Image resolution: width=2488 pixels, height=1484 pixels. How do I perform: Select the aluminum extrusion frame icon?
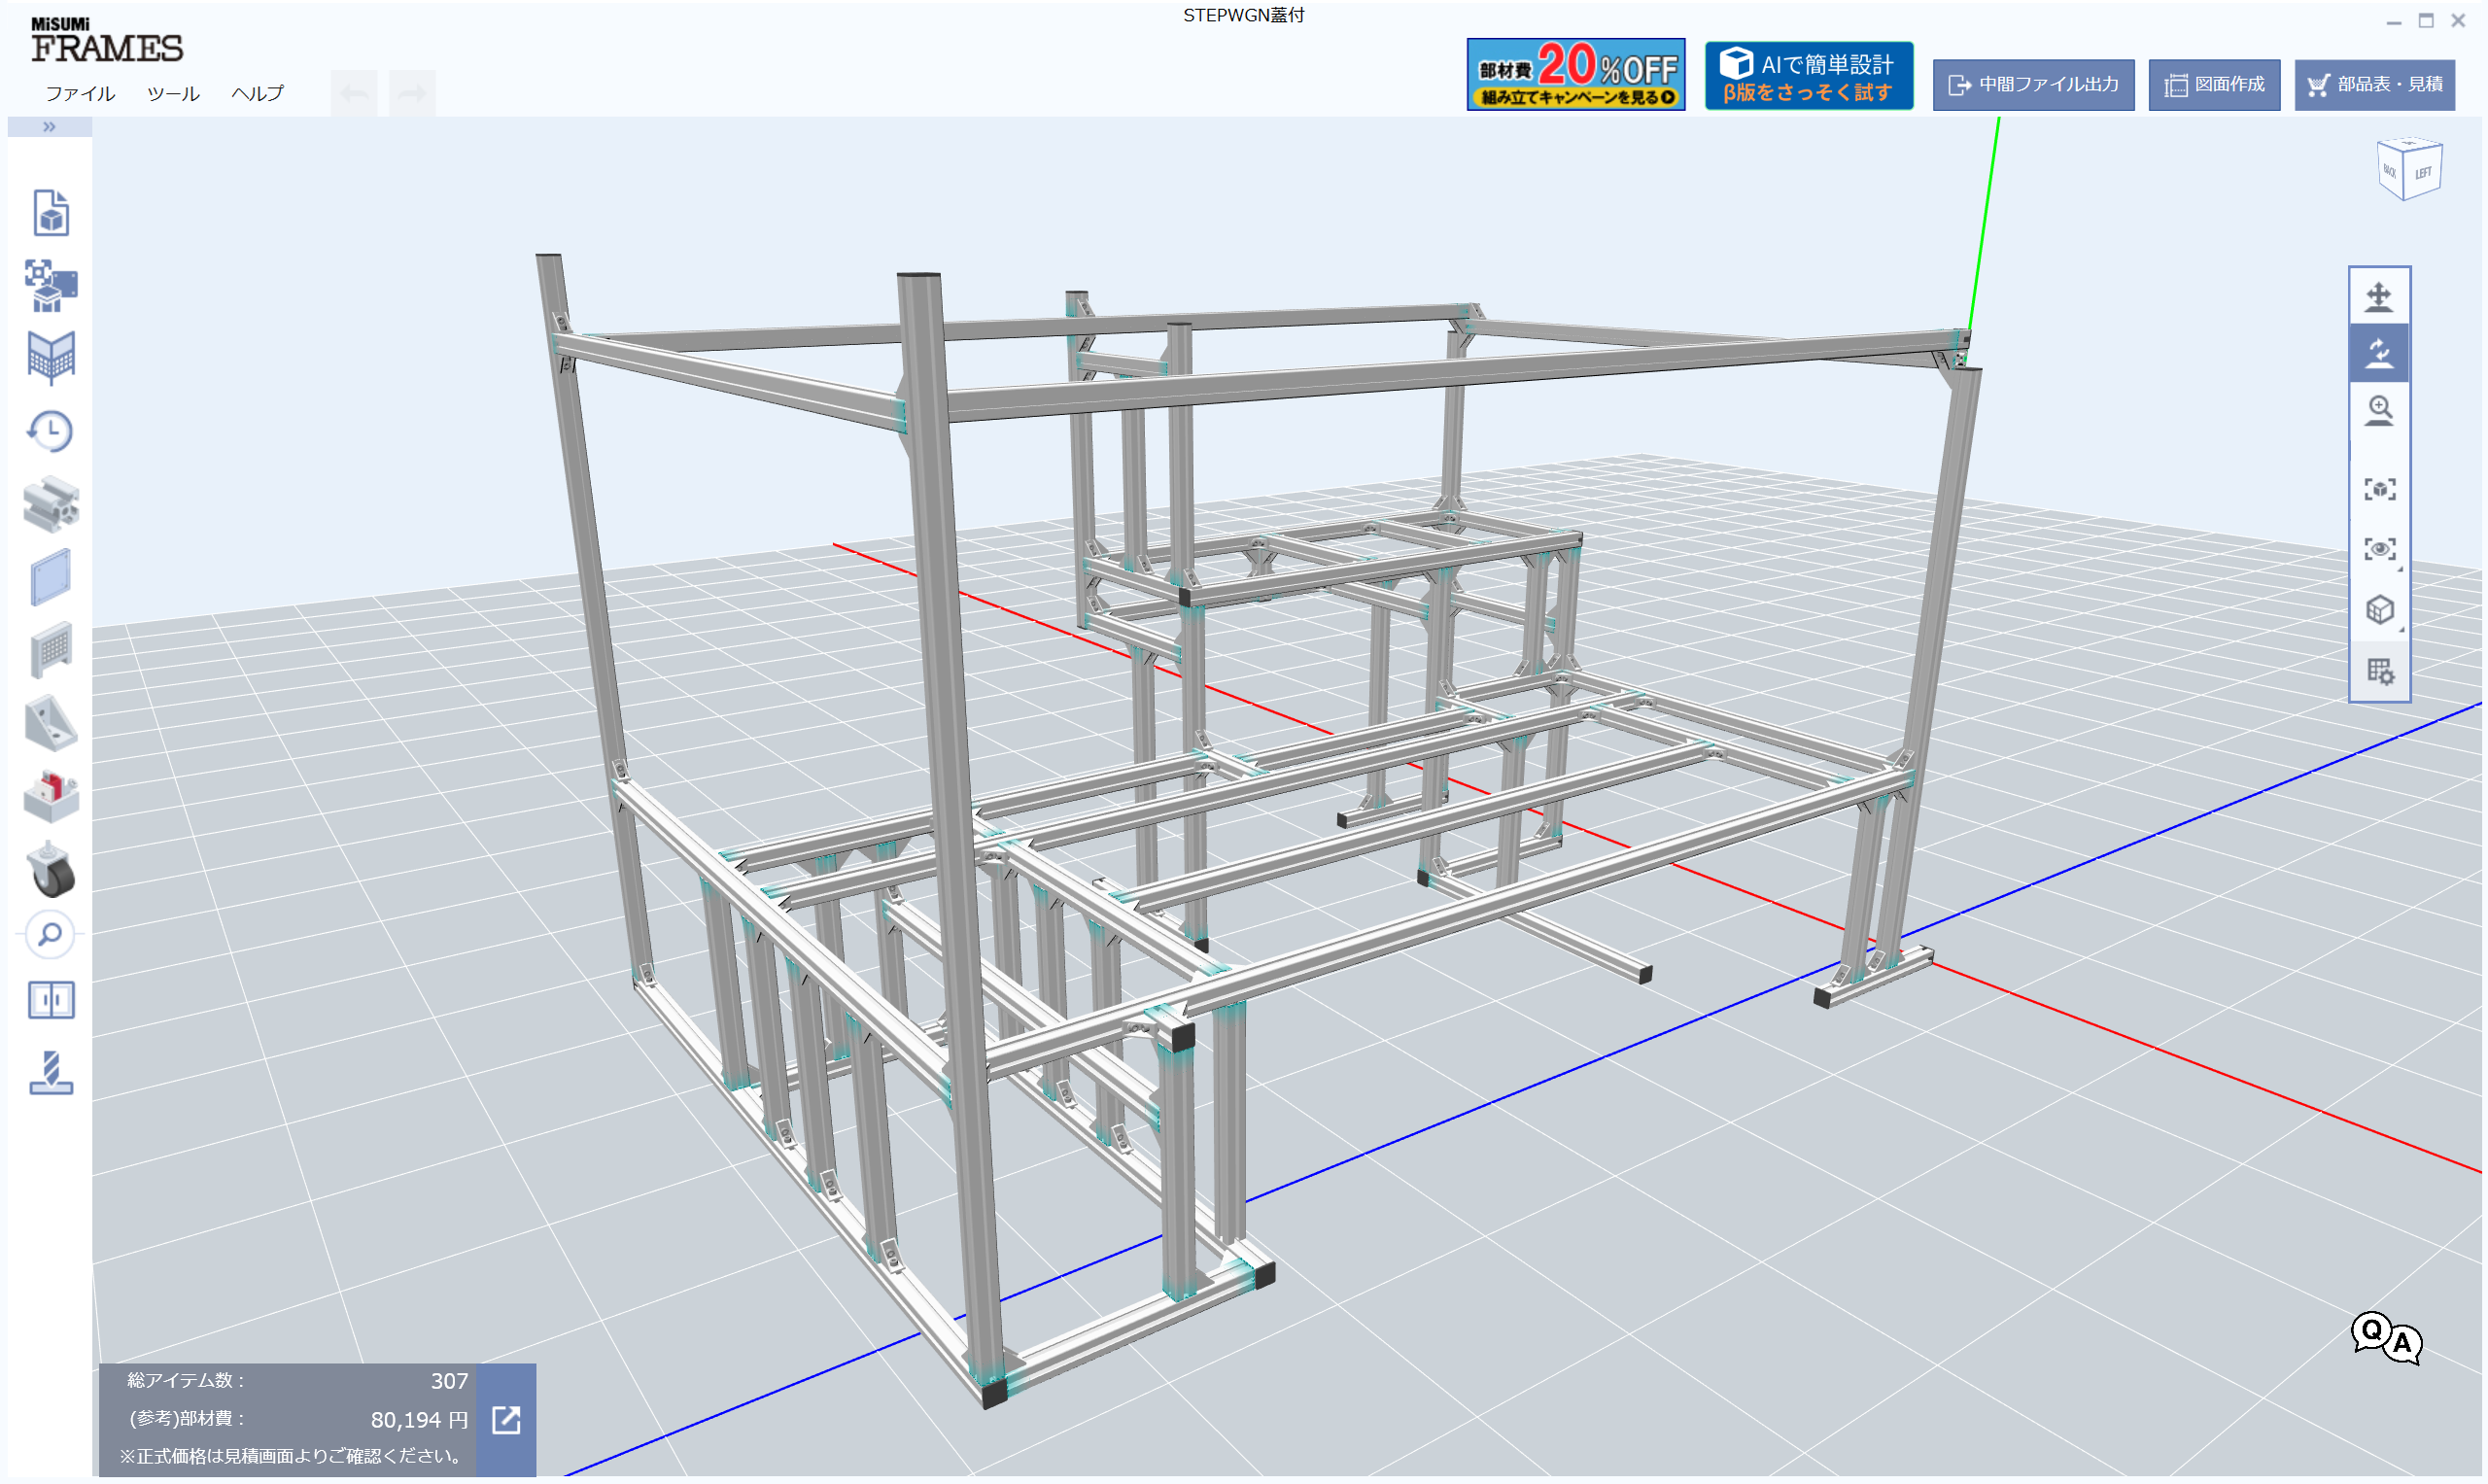point(50,505)
